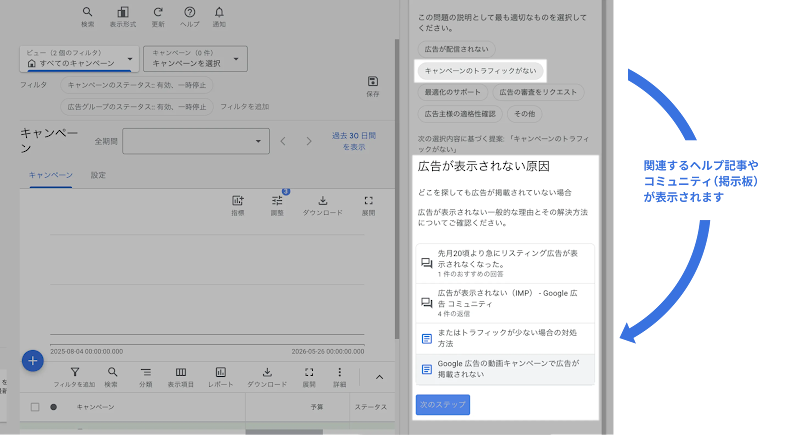Open the 検索 search icon in top toolbar
The image size is (800, 435).
(x=88, y=12)
